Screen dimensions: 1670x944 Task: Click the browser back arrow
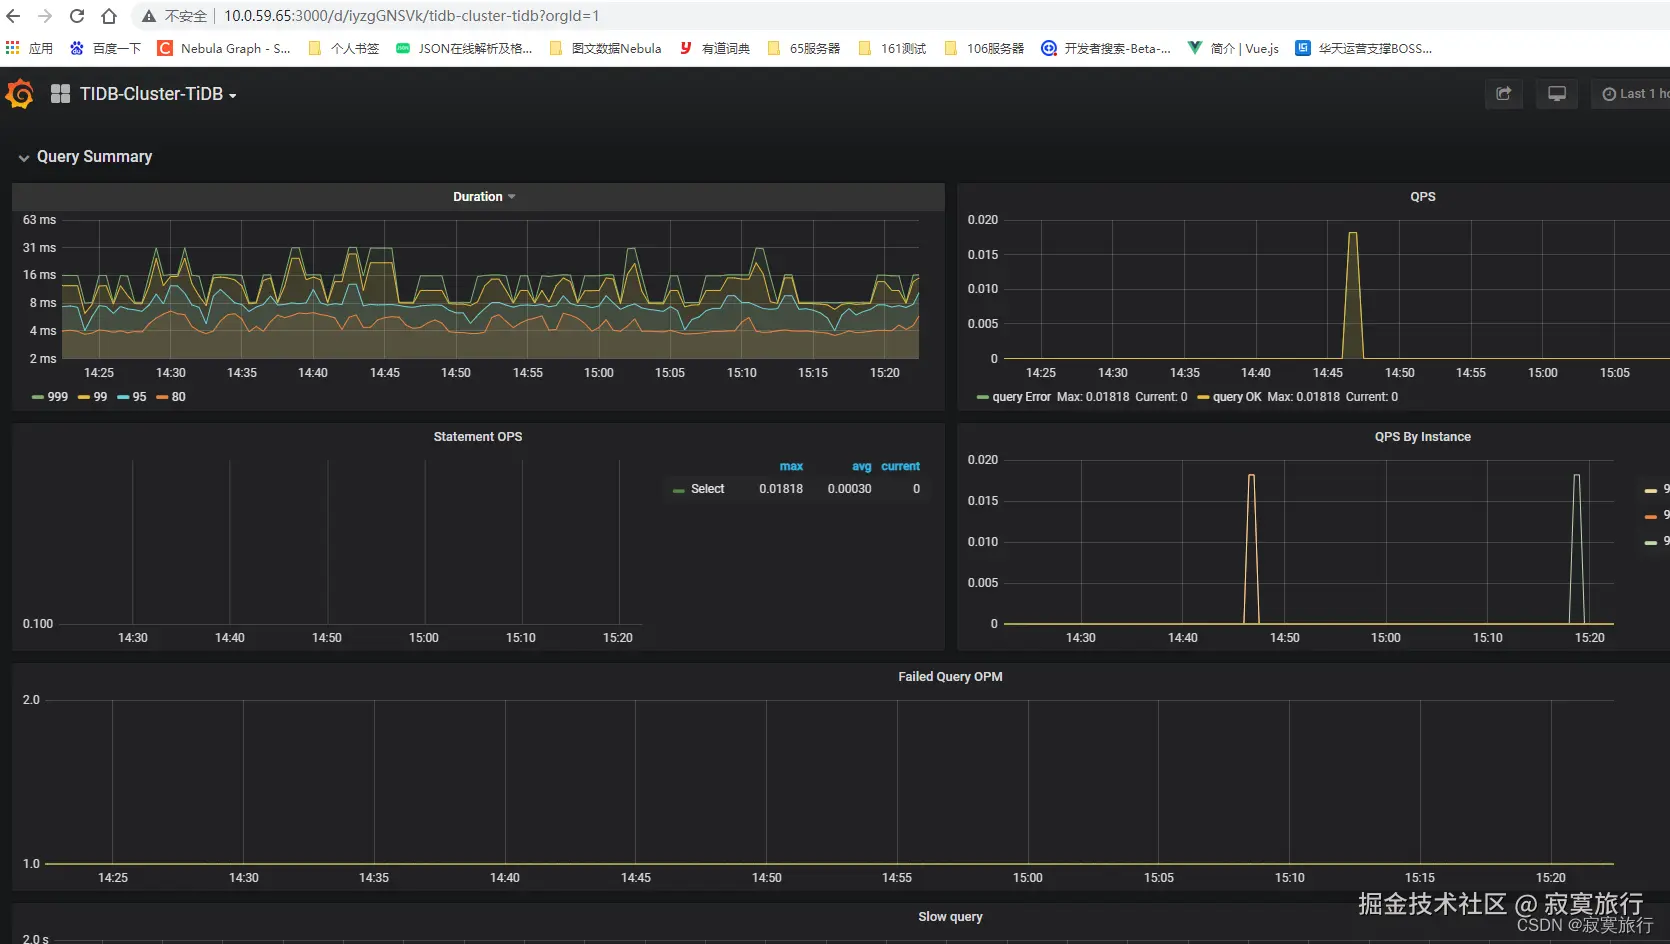tap(13, 16)
